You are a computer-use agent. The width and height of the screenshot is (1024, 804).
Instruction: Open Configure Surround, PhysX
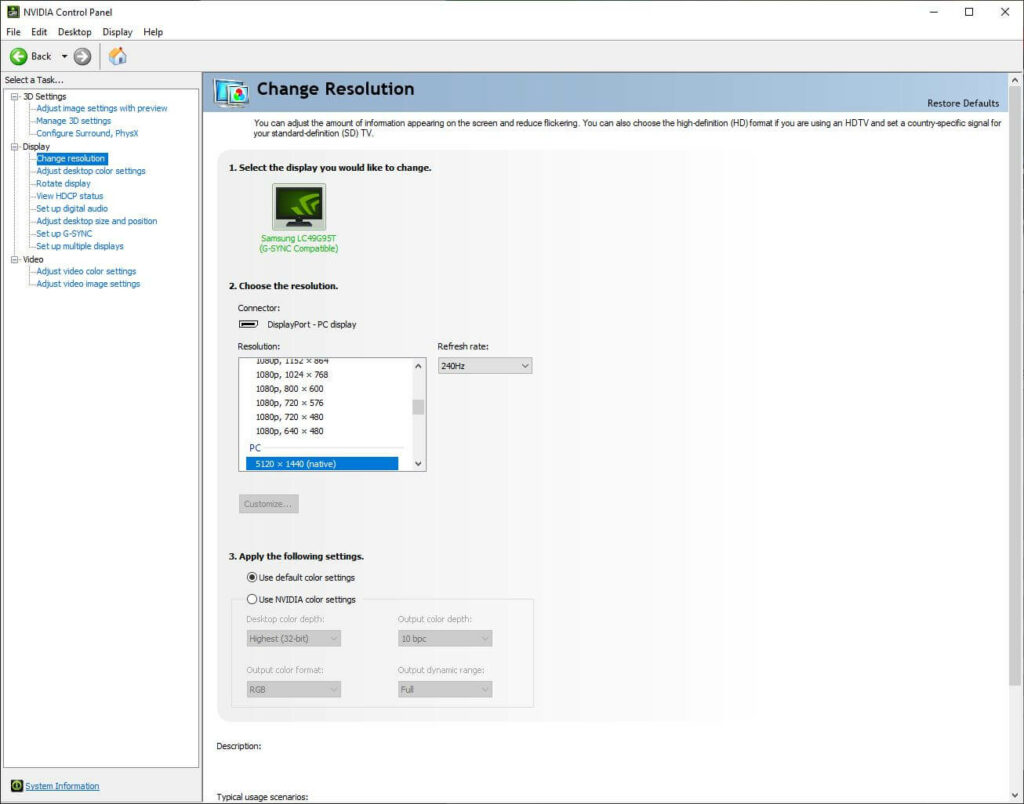[x=88, y=133]
